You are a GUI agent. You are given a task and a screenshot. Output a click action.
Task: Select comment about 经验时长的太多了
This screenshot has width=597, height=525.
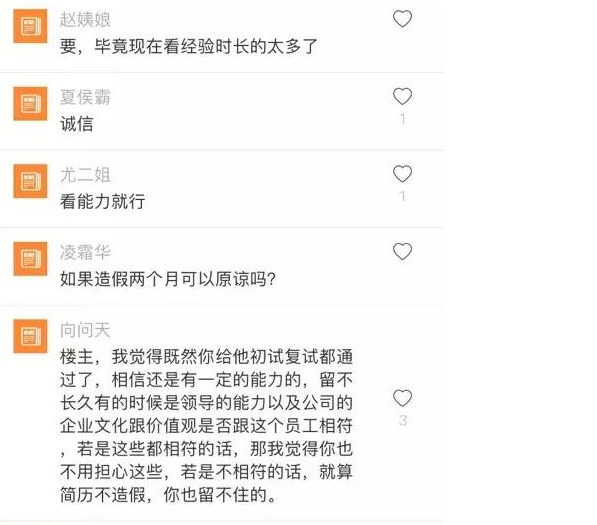[188, 46]
